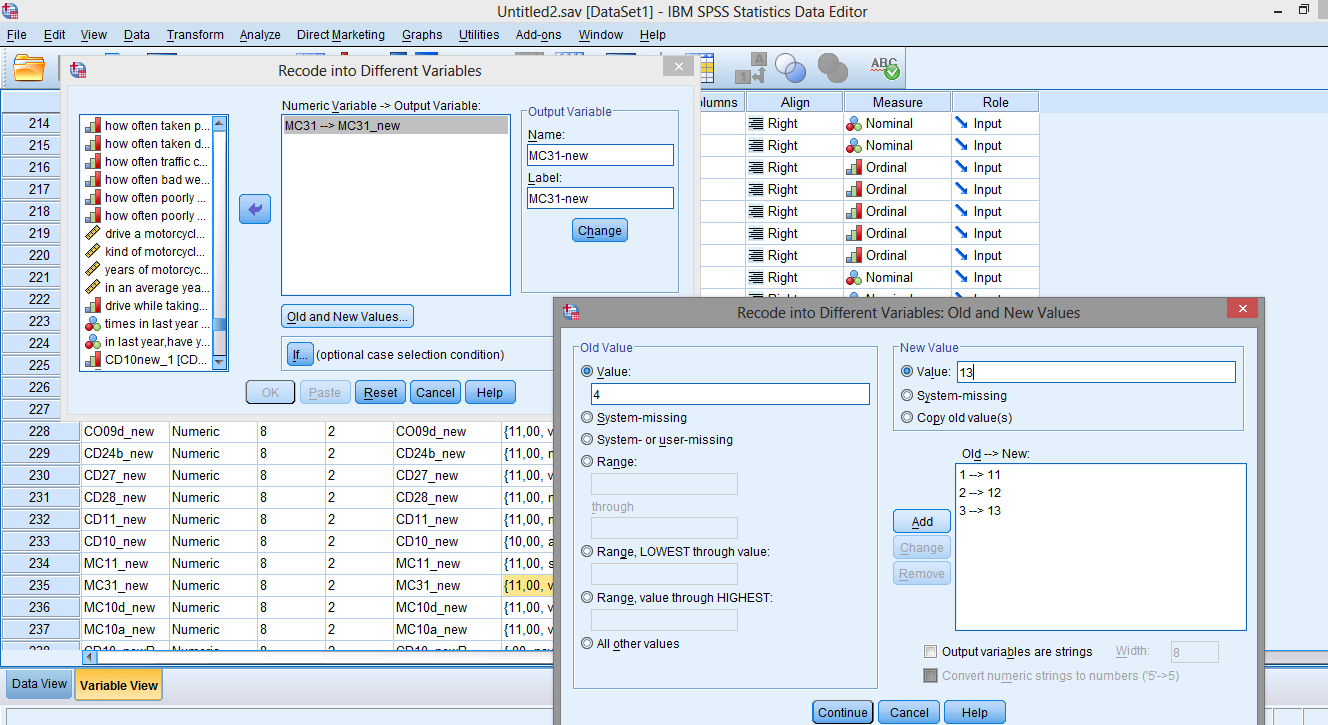1328x725 pixels.
Task: Select 'Range, value through HIGHEST' option
Action: (x=587, y=597)
